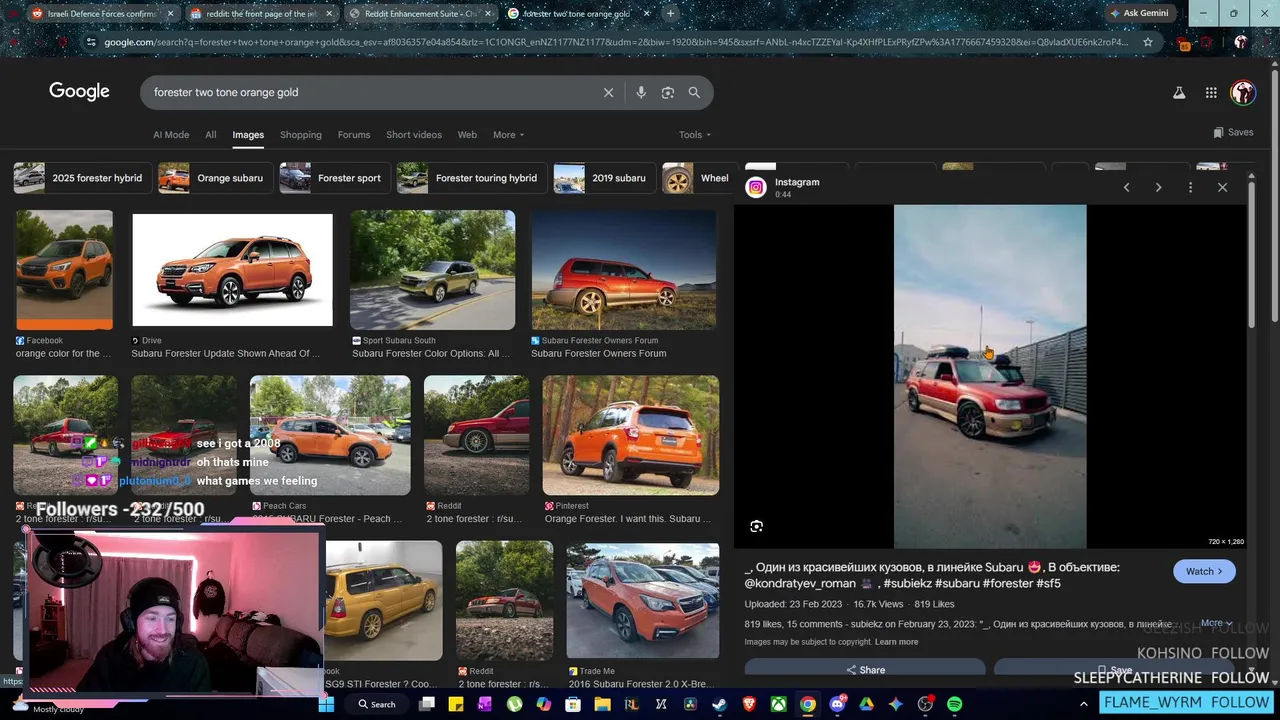Clear the search box with the X icon

(608, 92)
